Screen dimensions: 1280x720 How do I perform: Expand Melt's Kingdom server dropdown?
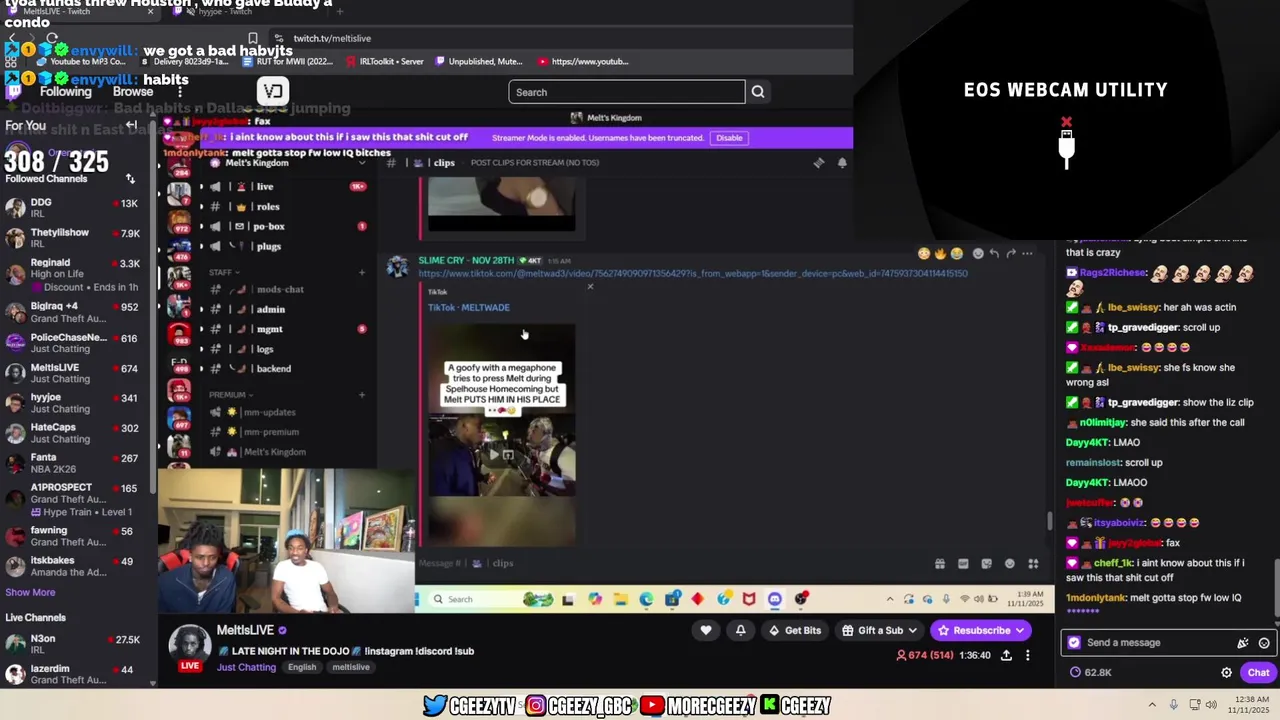(x=362, y=163)
